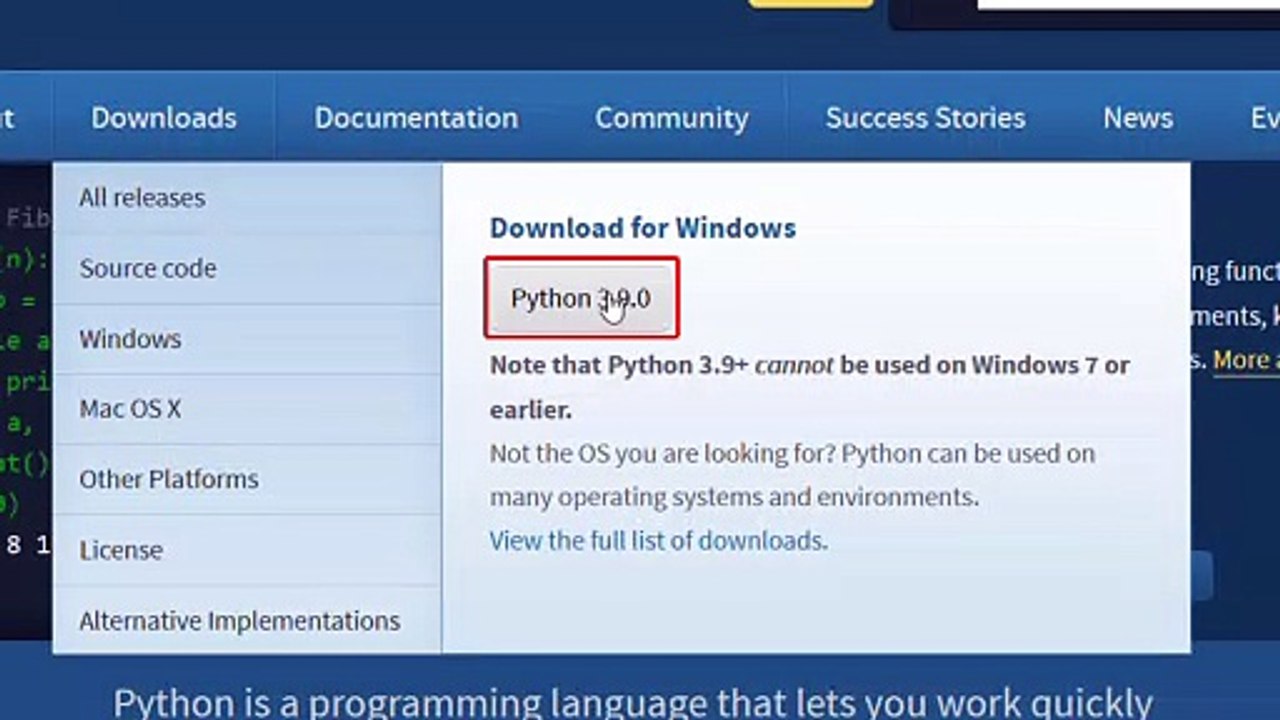The height and width of the screenshot is (720, 1280).
Task: Click the 'Python is a programming language' tagline
Action: pyautogui.click(x=633, y=702)
